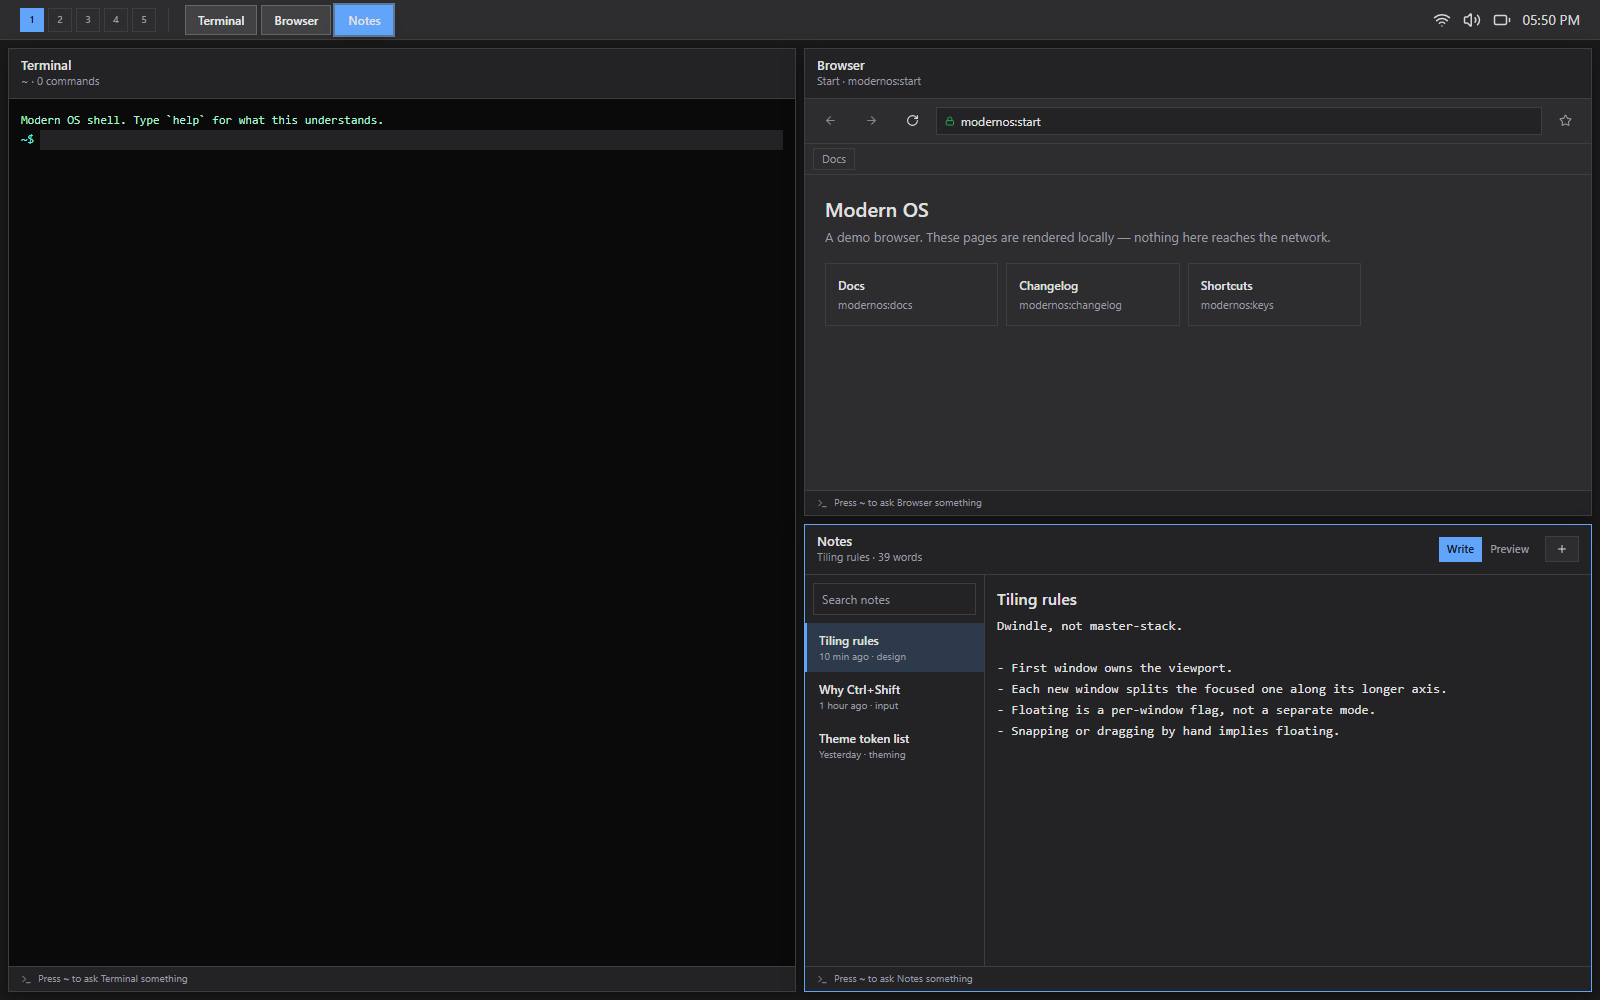Image resolution: width=1600 pixels, height=1000 pixels.
Task: Open the Docs bookmark in the Browser
Action: (834, 159)
